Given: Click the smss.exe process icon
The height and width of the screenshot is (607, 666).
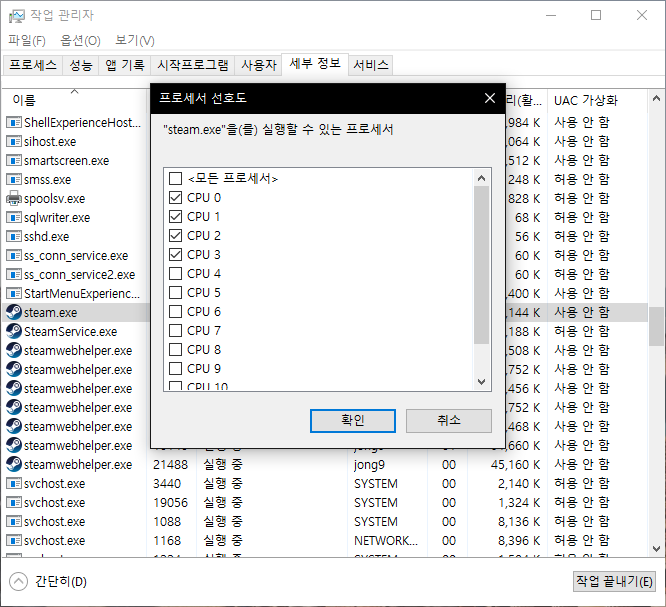Looking at the screenshot, I should [14, 180].
